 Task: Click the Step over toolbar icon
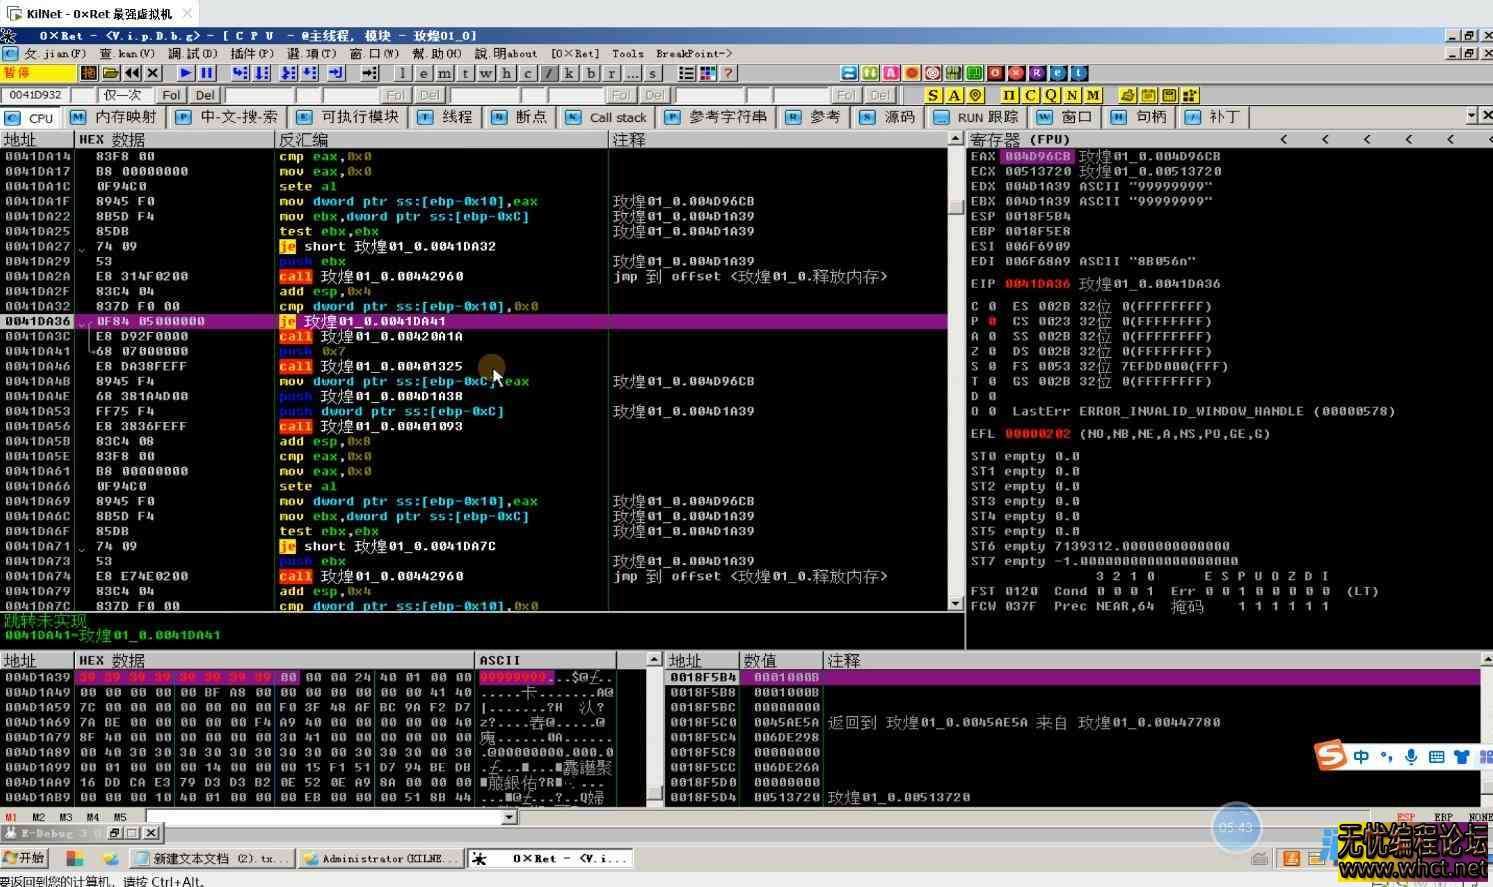262,73
